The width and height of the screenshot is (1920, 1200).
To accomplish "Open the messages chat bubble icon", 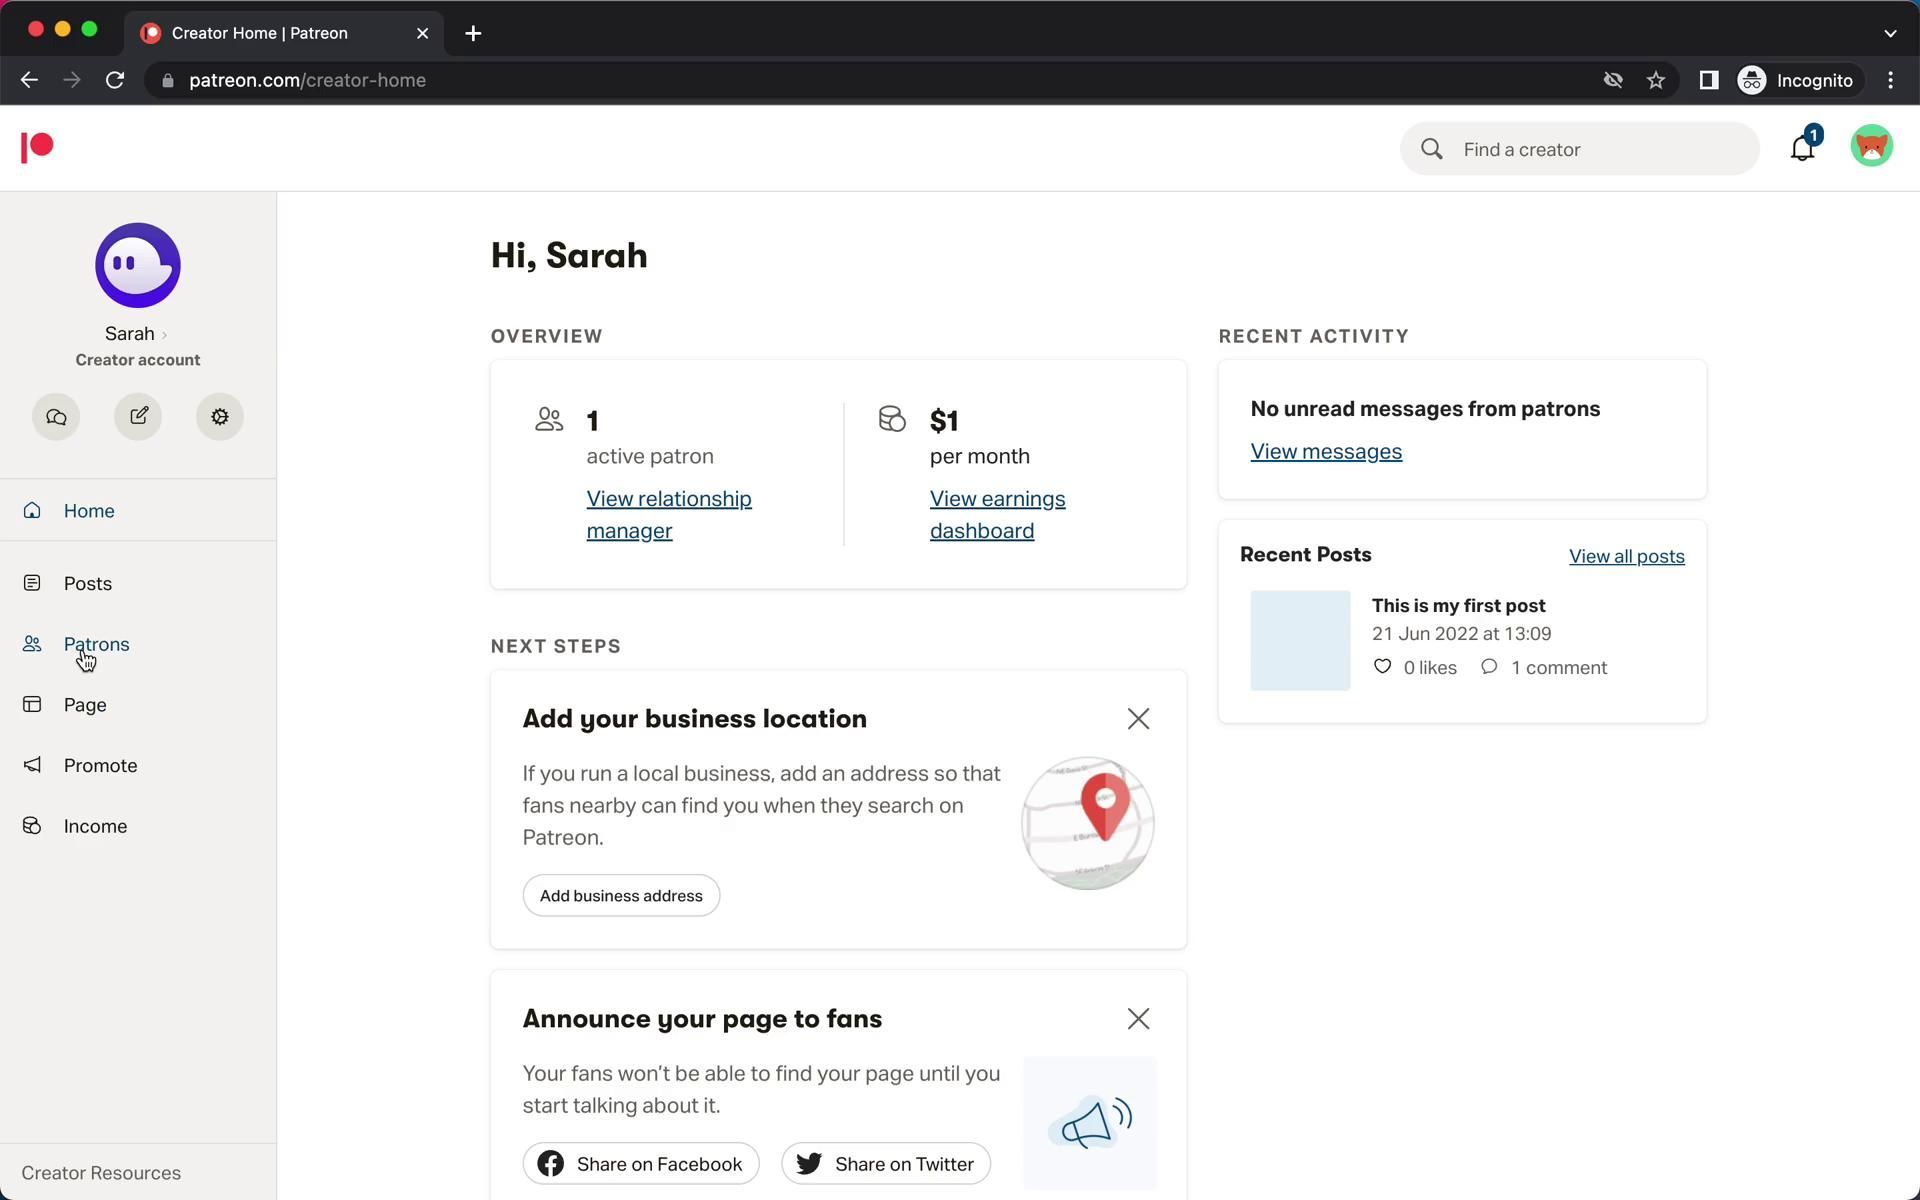I will [x=56, y=417].
